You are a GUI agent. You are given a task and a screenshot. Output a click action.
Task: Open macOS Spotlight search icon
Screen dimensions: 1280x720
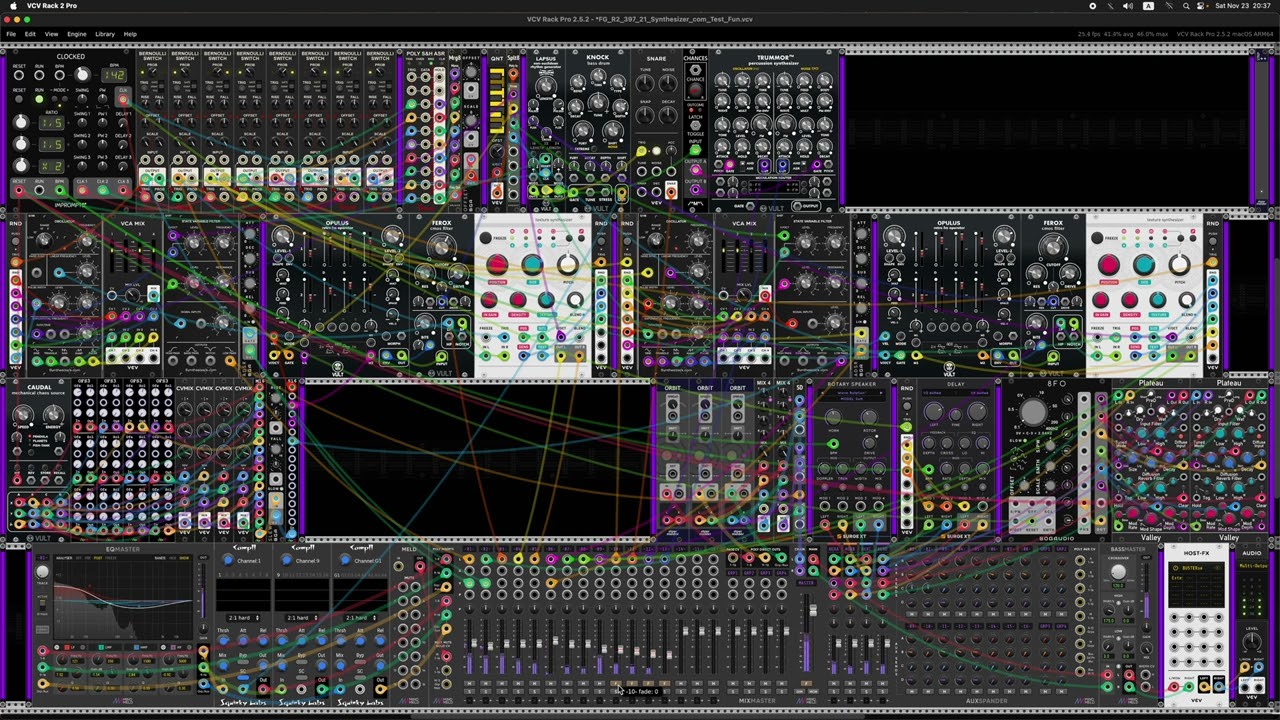coord(1186,6)
